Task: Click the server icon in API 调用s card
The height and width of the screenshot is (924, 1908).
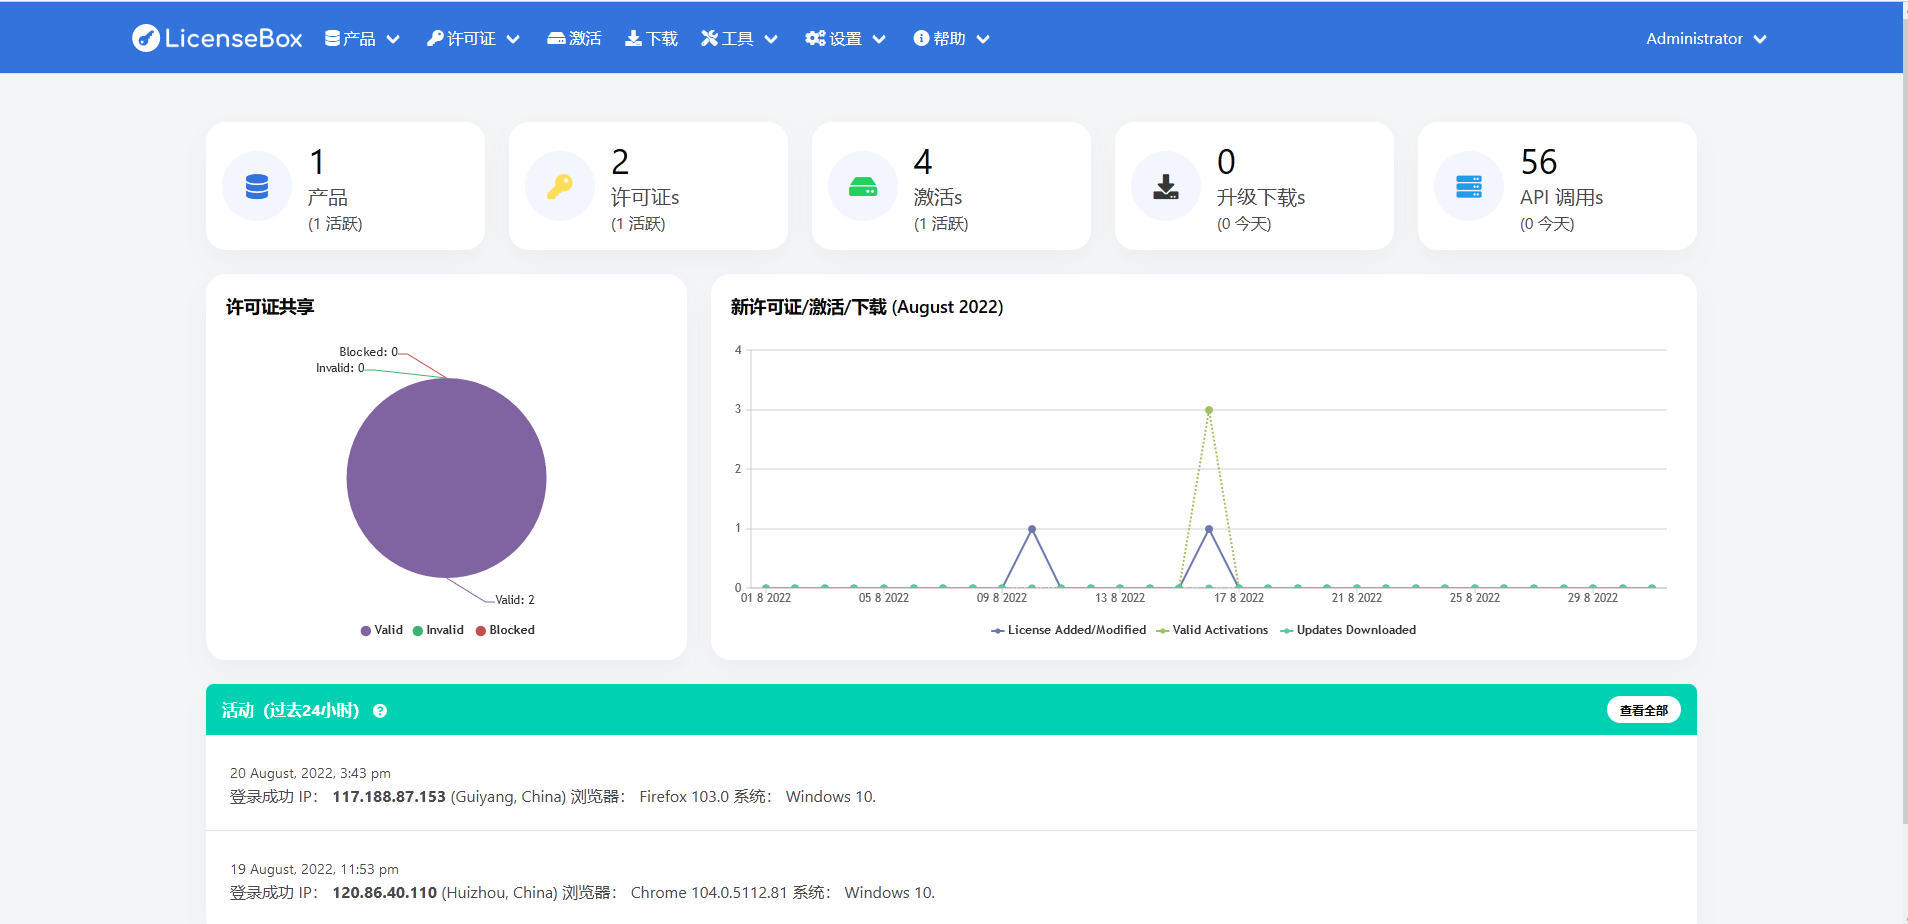Action: [1469, 187]
